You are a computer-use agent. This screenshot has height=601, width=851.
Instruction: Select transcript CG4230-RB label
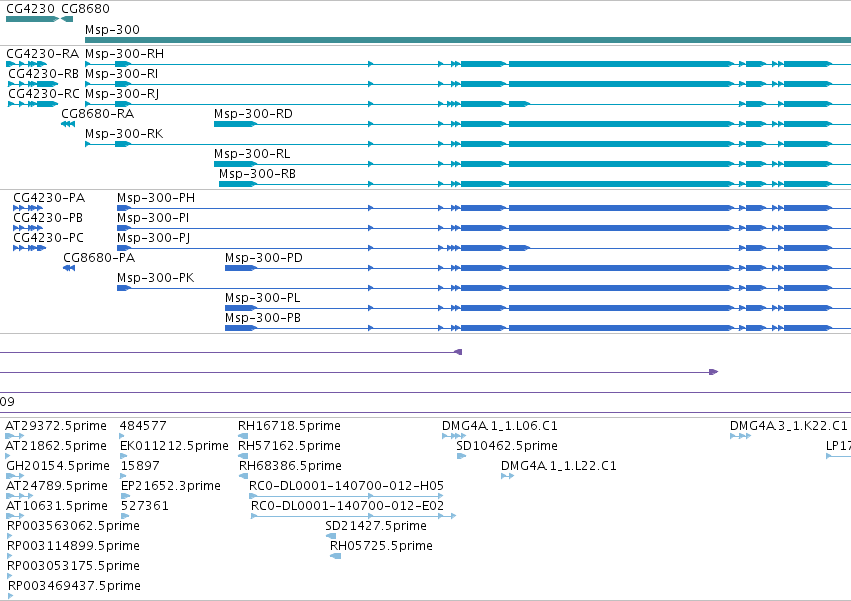(43, 74)
